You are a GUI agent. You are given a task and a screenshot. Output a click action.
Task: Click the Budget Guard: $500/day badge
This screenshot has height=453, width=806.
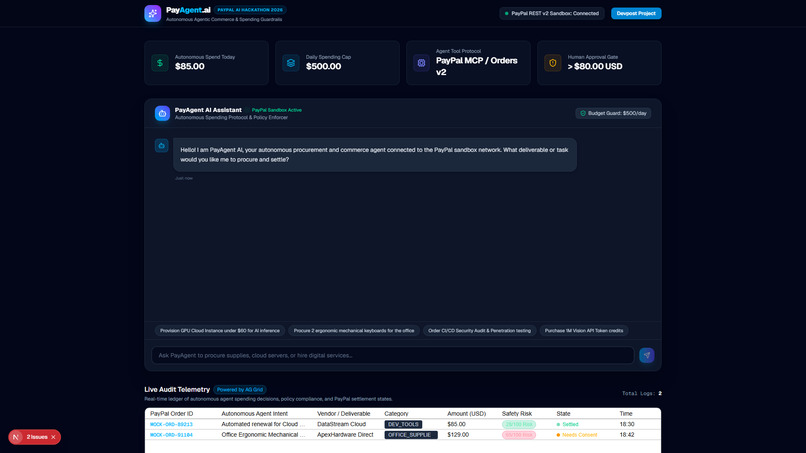tap(613, 113)
